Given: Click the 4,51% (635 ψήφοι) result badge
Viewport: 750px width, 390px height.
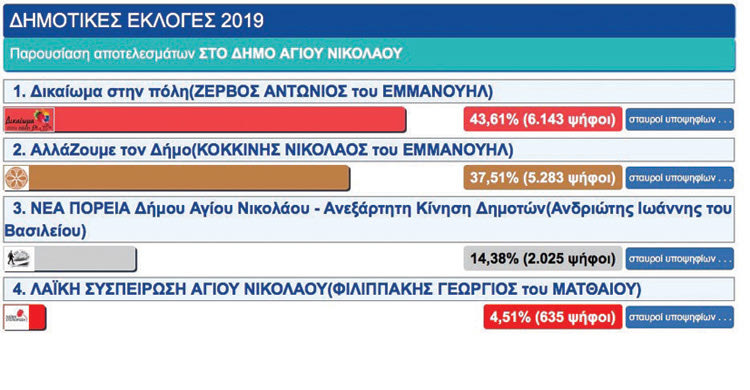Looking at the screenshot, I should pyautogui.click(x=553, y=317).
